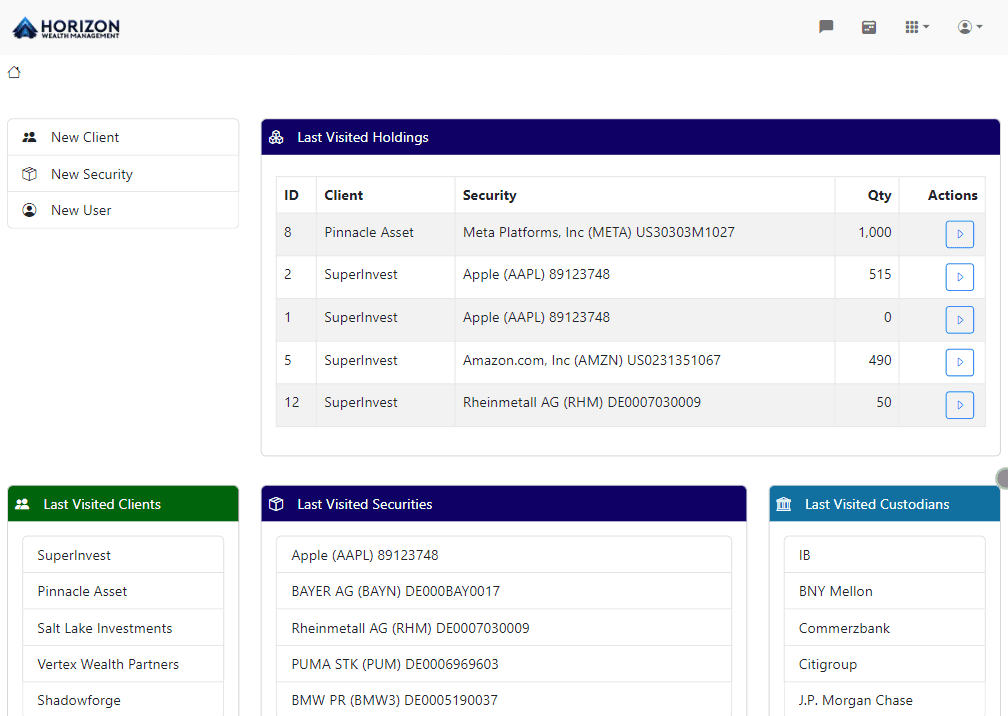This screenshot has width=1008, height=716.
Task: Open Commerzbank custodian
Action: tap(885, 628)
